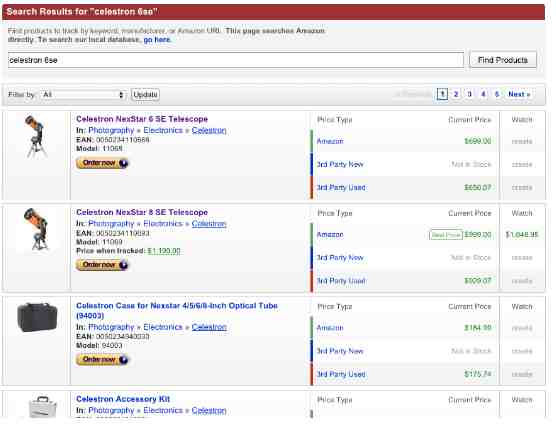Open 3rd Party Used for NexStar 8 SE
The image size is (556, 425).
[341, 281]
